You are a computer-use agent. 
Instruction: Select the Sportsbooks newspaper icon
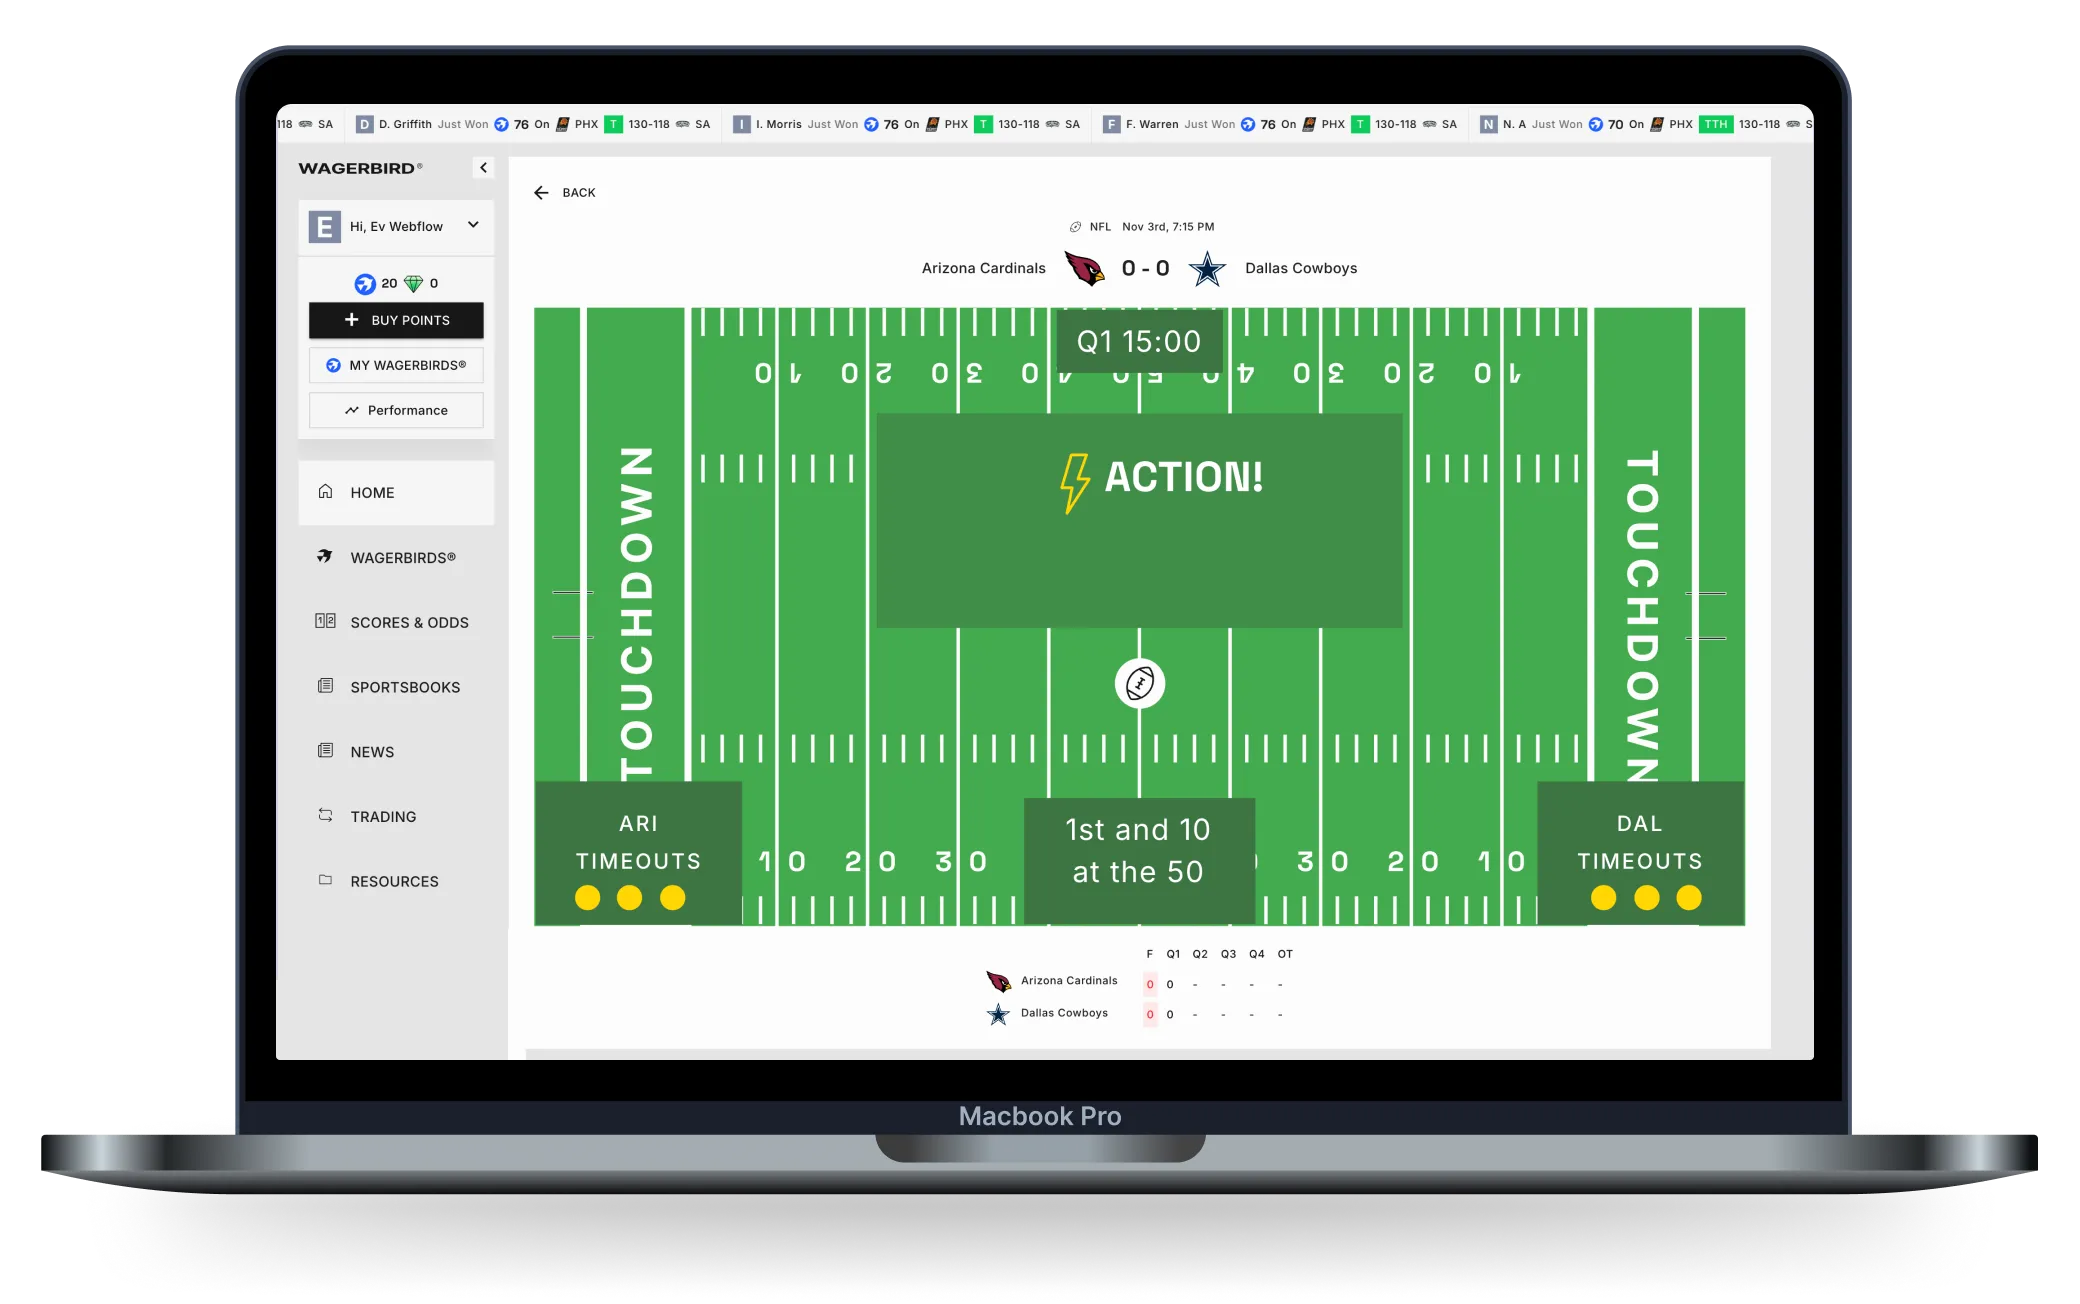(323, 686)
